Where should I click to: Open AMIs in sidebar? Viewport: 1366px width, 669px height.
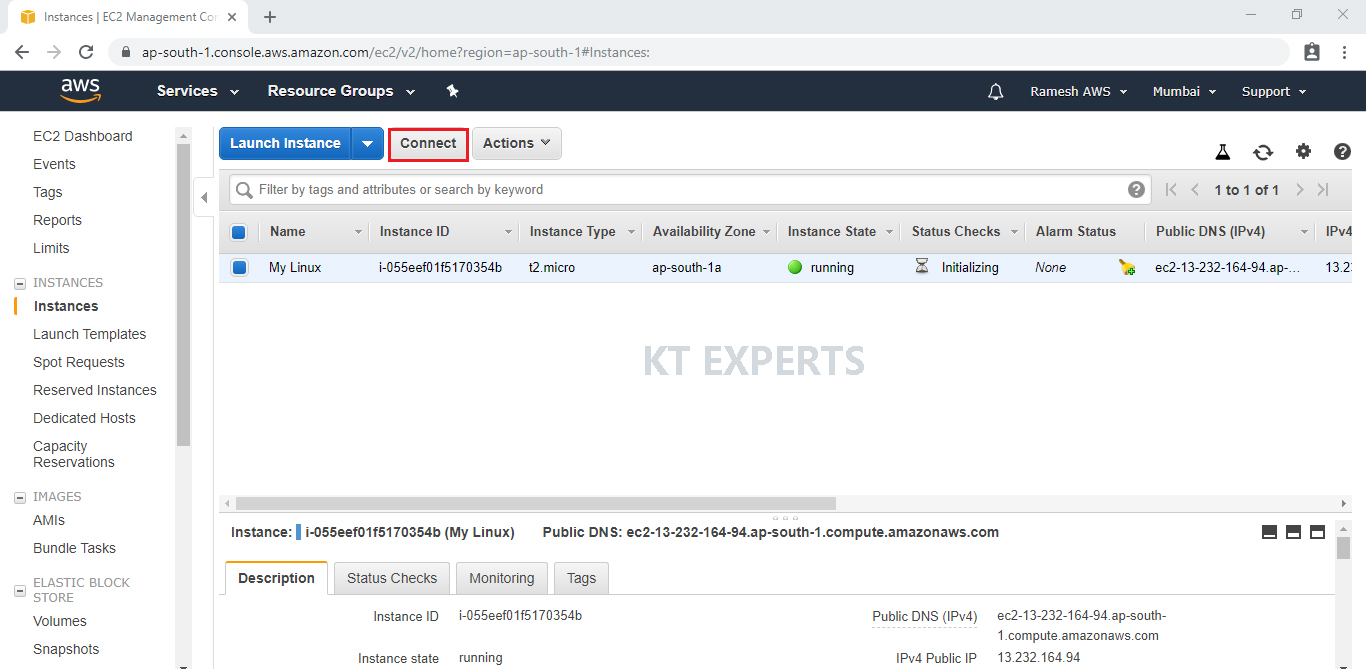(x=49, y=520)
